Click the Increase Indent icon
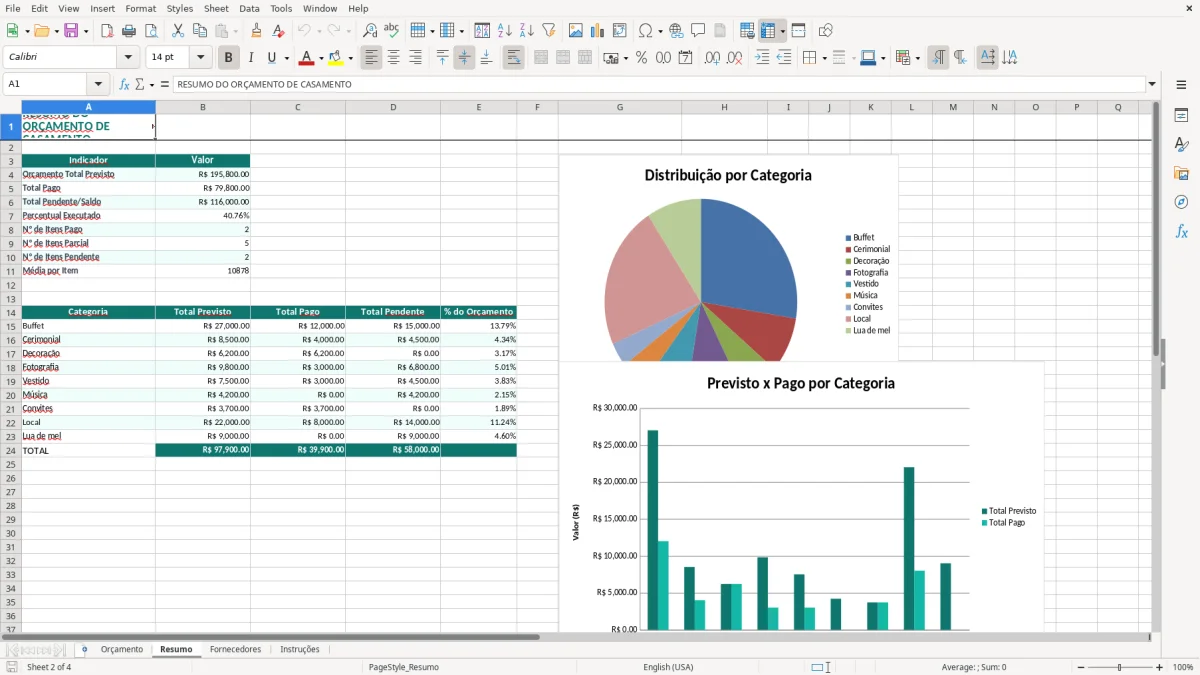1200x675 pixels. (x=762, y=58)
